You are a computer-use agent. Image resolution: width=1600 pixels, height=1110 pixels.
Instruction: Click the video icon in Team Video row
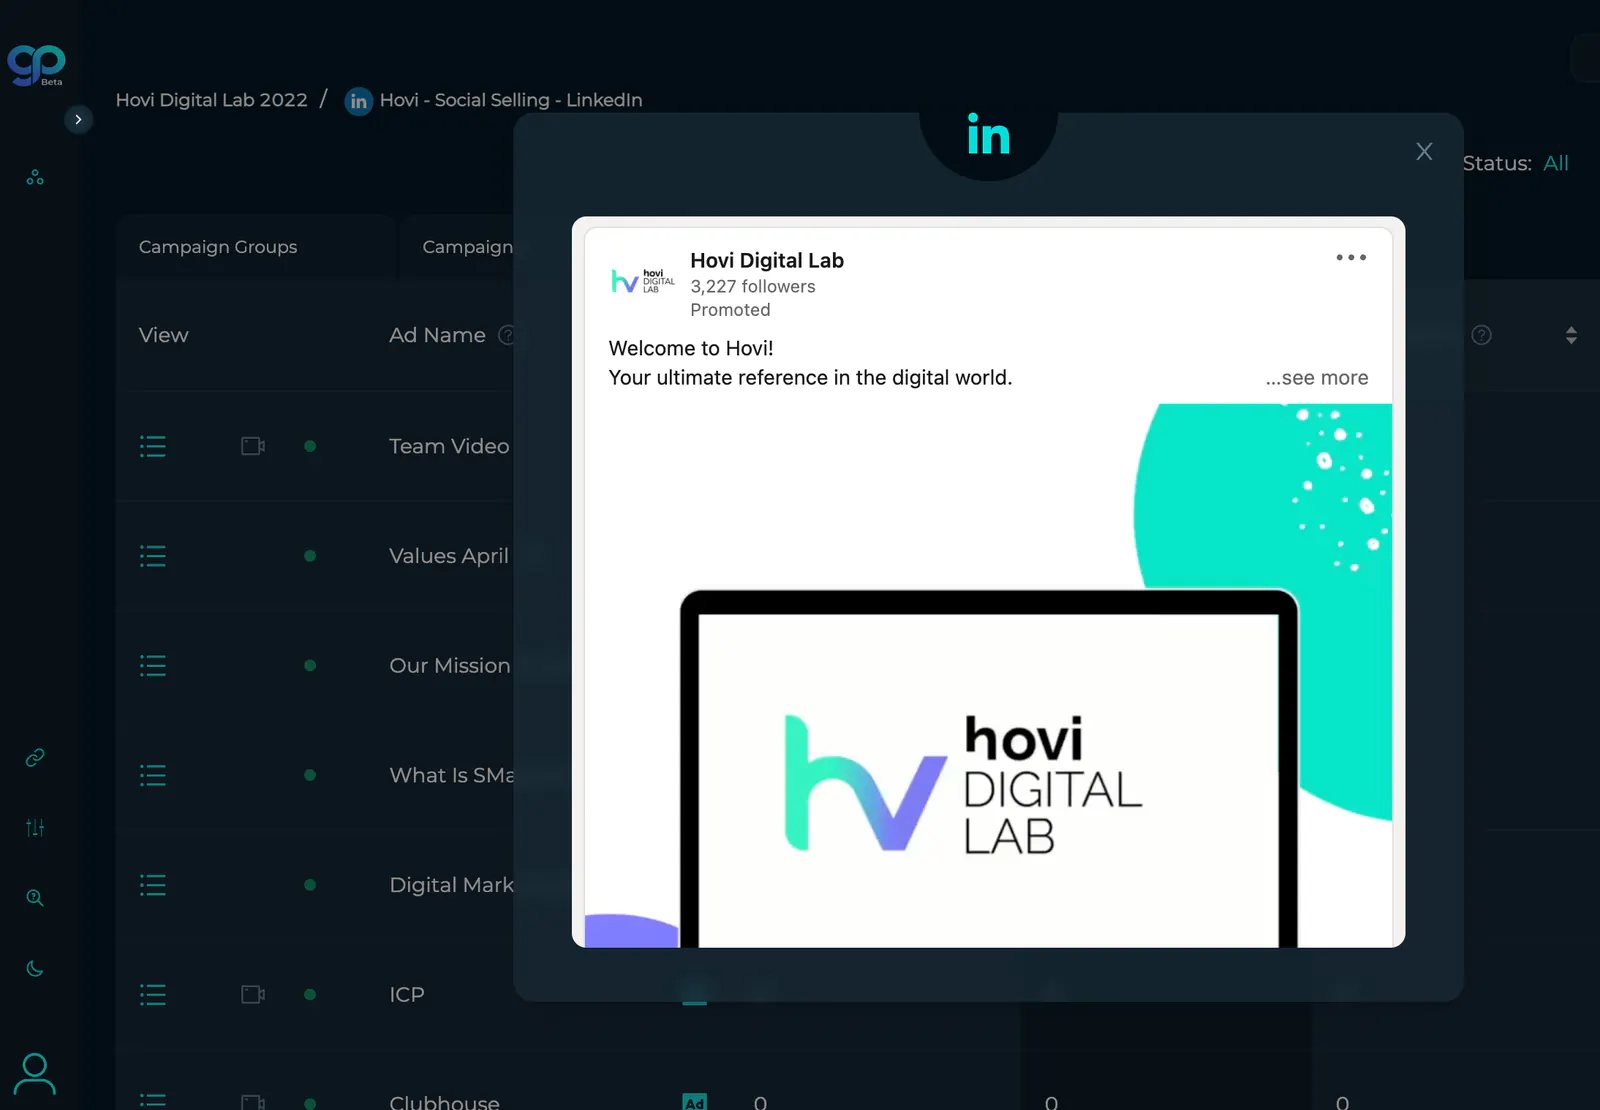click(x=253, y=446)
